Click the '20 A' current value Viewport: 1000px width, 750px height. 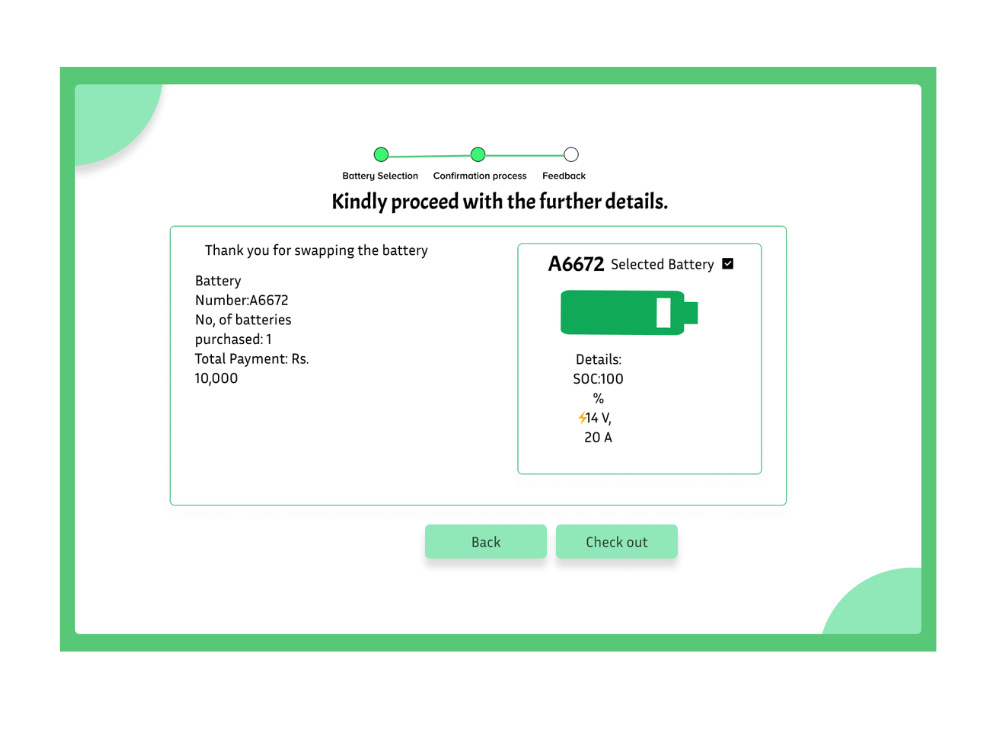point(598,438)
